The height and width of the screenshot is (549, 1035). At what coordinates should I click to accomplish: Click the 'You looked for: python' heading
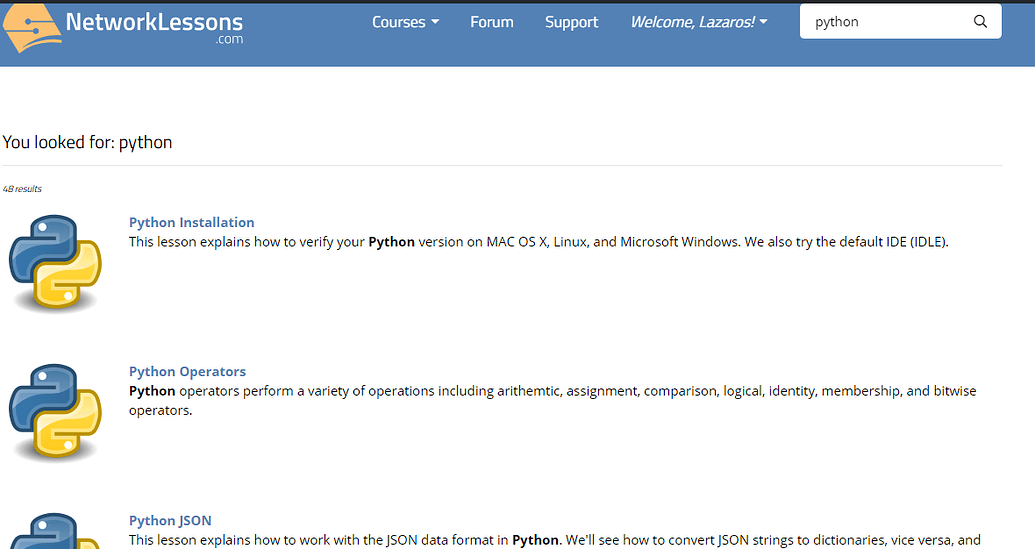point(87,143)
